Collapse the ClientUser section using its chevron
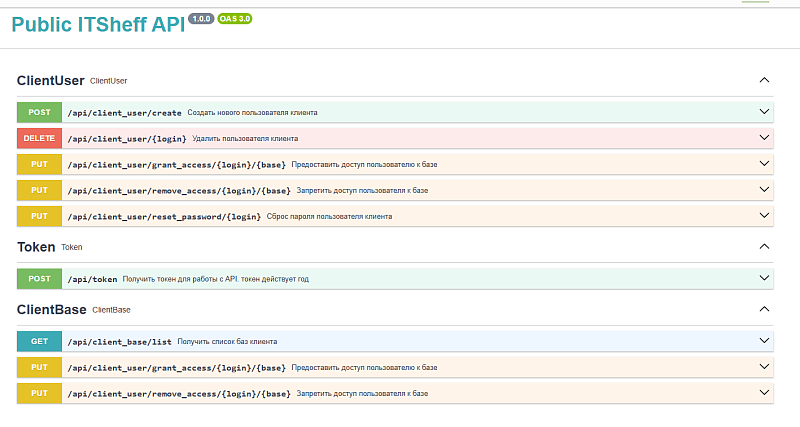The image size is (800, 427). click(x=764, y=80)
